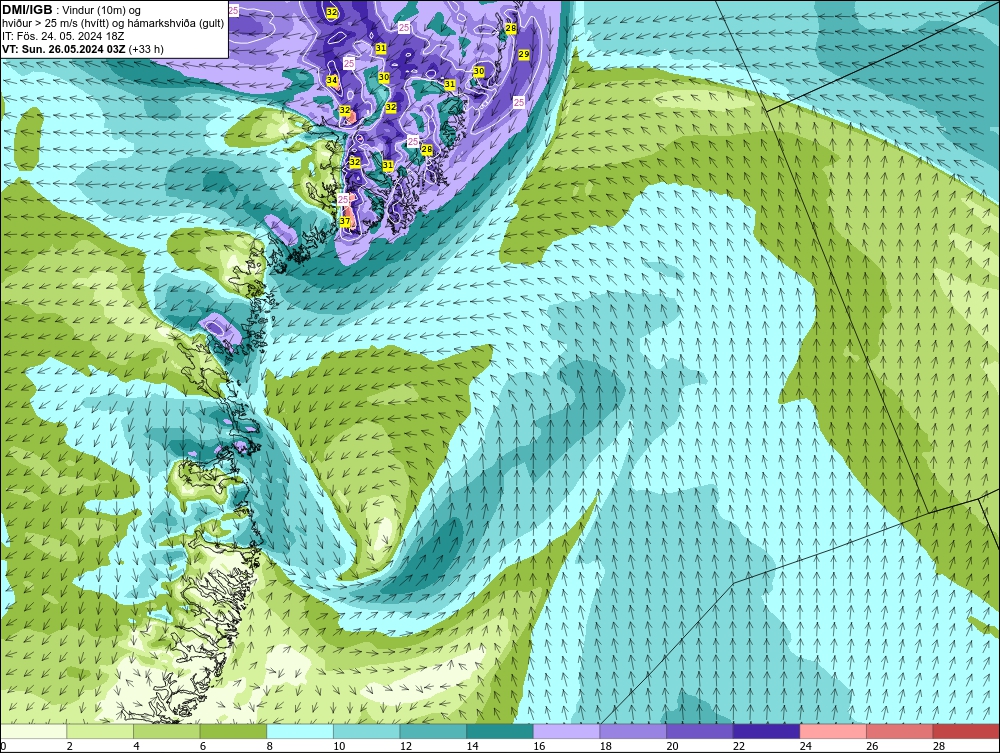The width and height of the screenshot is (1000, 753).
Task: Click the legend scale number '4'
Action: pyautogui.click(x=136, y=746)
